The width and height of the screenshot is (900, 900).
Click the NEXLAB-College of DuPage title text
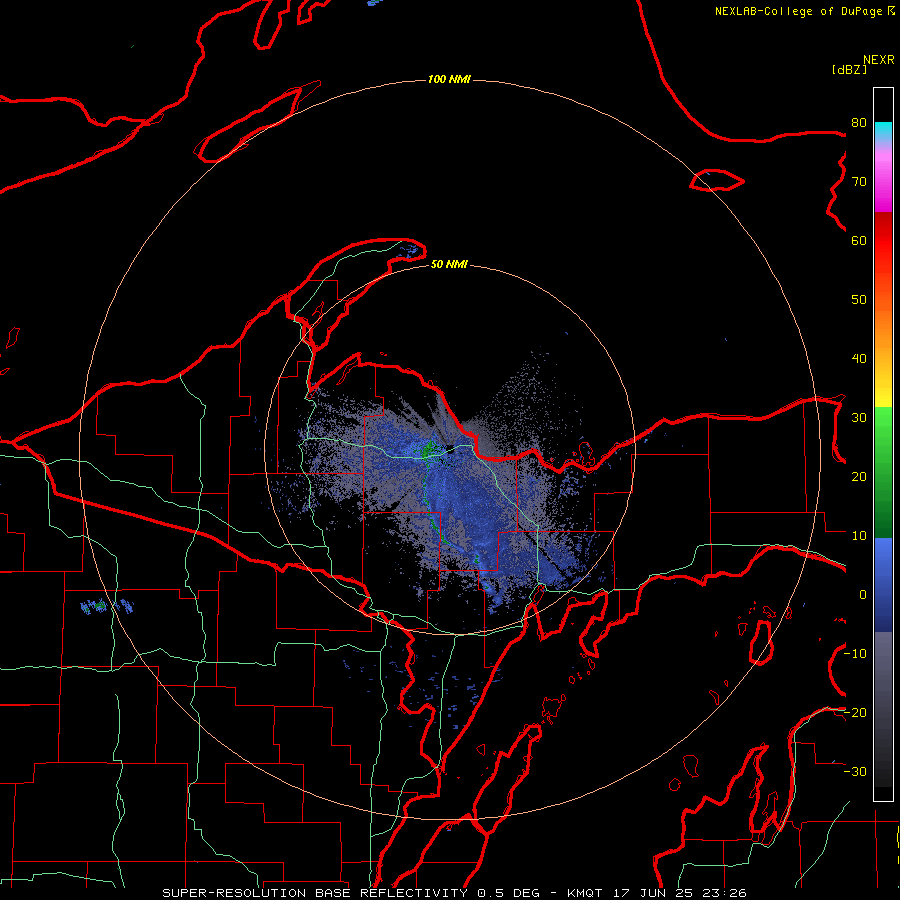804,11
